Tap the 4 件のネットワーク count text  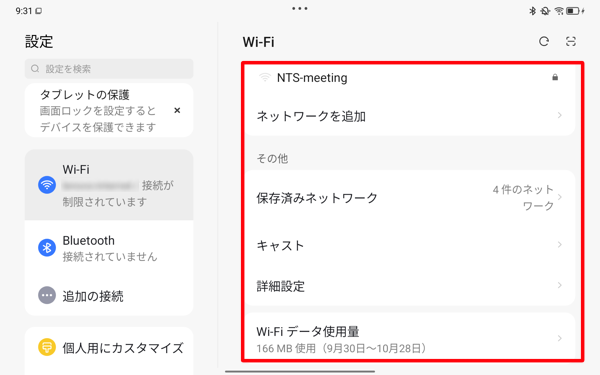tap(523, 197)
